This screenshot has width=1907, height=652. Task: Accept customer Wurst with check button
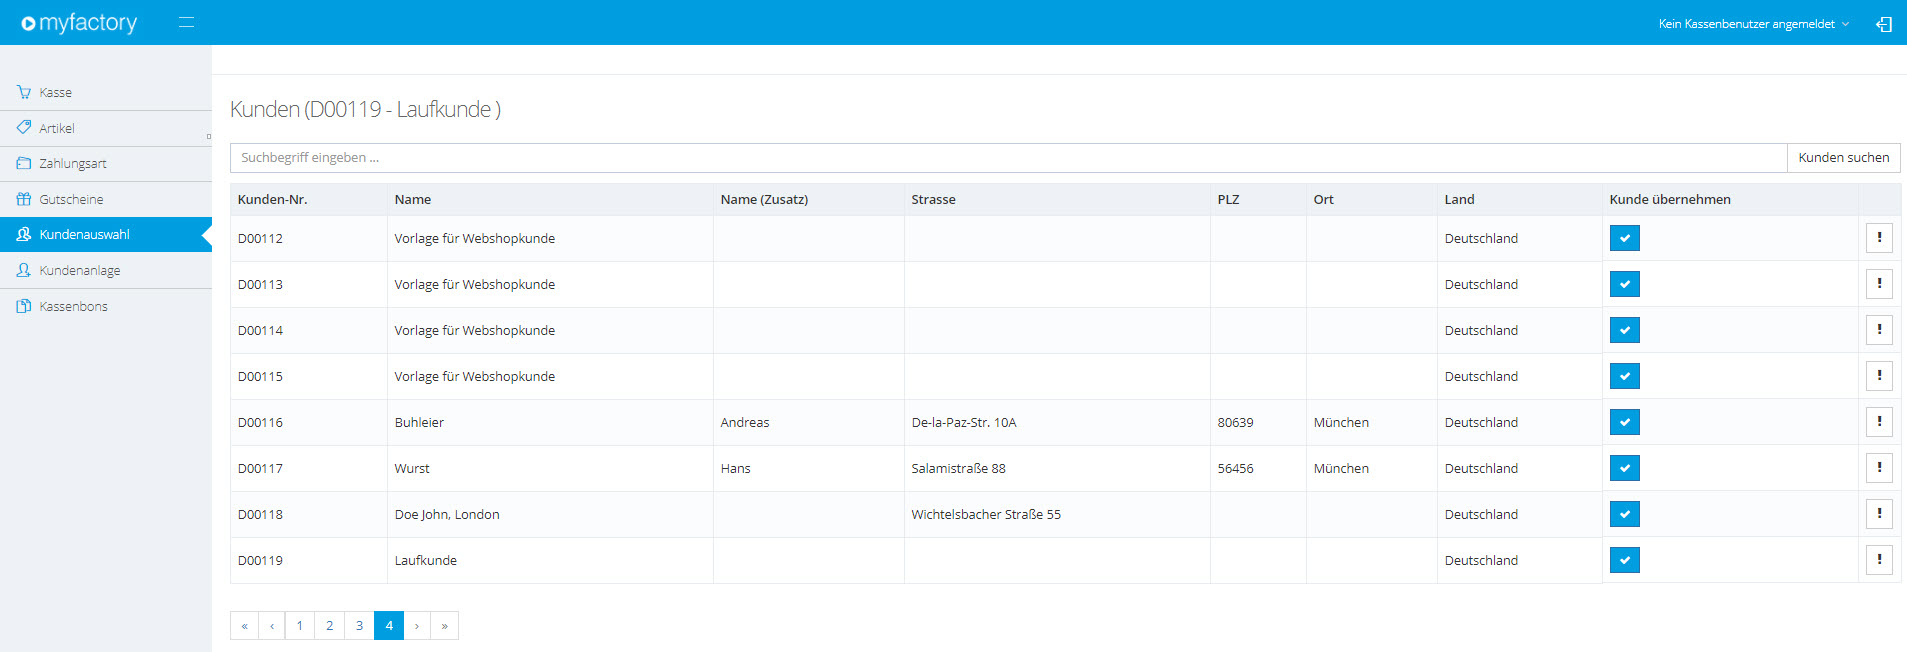click(x=1624, y=468)
